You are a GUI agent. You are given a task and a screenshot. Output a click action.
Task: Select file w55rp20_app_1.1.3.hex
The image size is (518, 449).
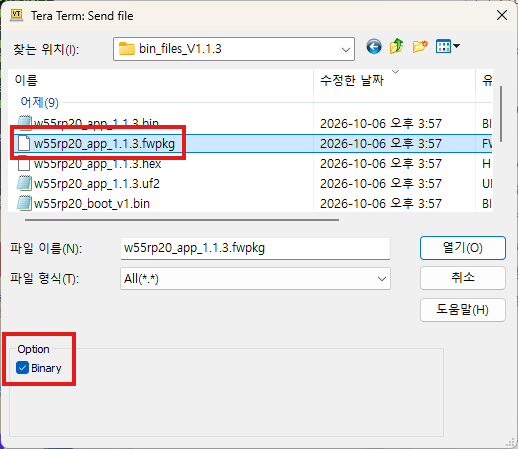[x=97, y=164]
